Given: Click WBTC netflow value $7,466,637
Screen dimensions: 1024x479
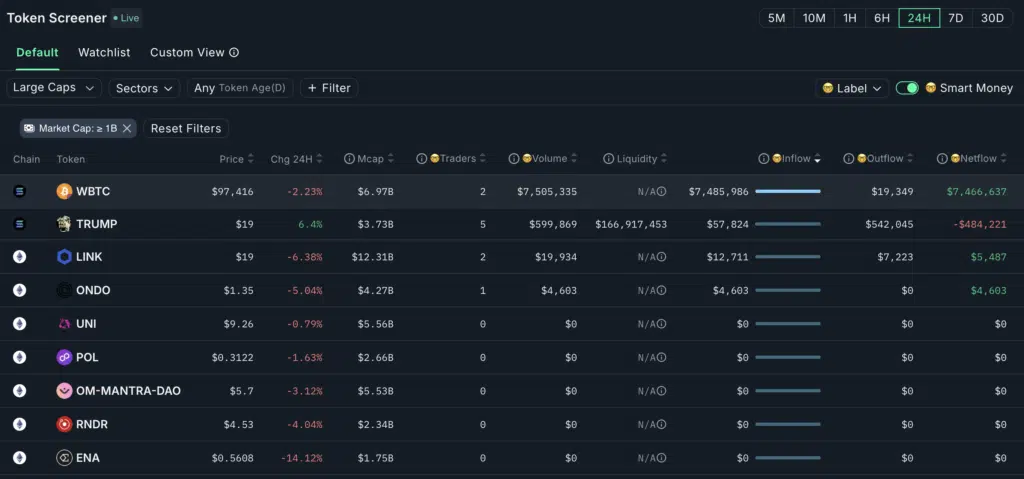Looking at the screenshot, I should [976, 191].
